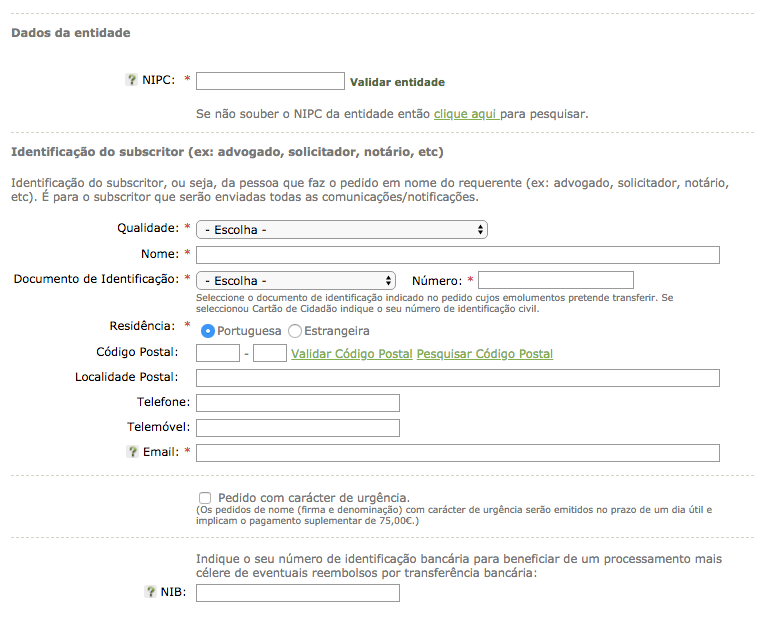Focus the first Código Postal box
Image resolution: width=761 pixels, height=623 pixels.
click(218, 353)
